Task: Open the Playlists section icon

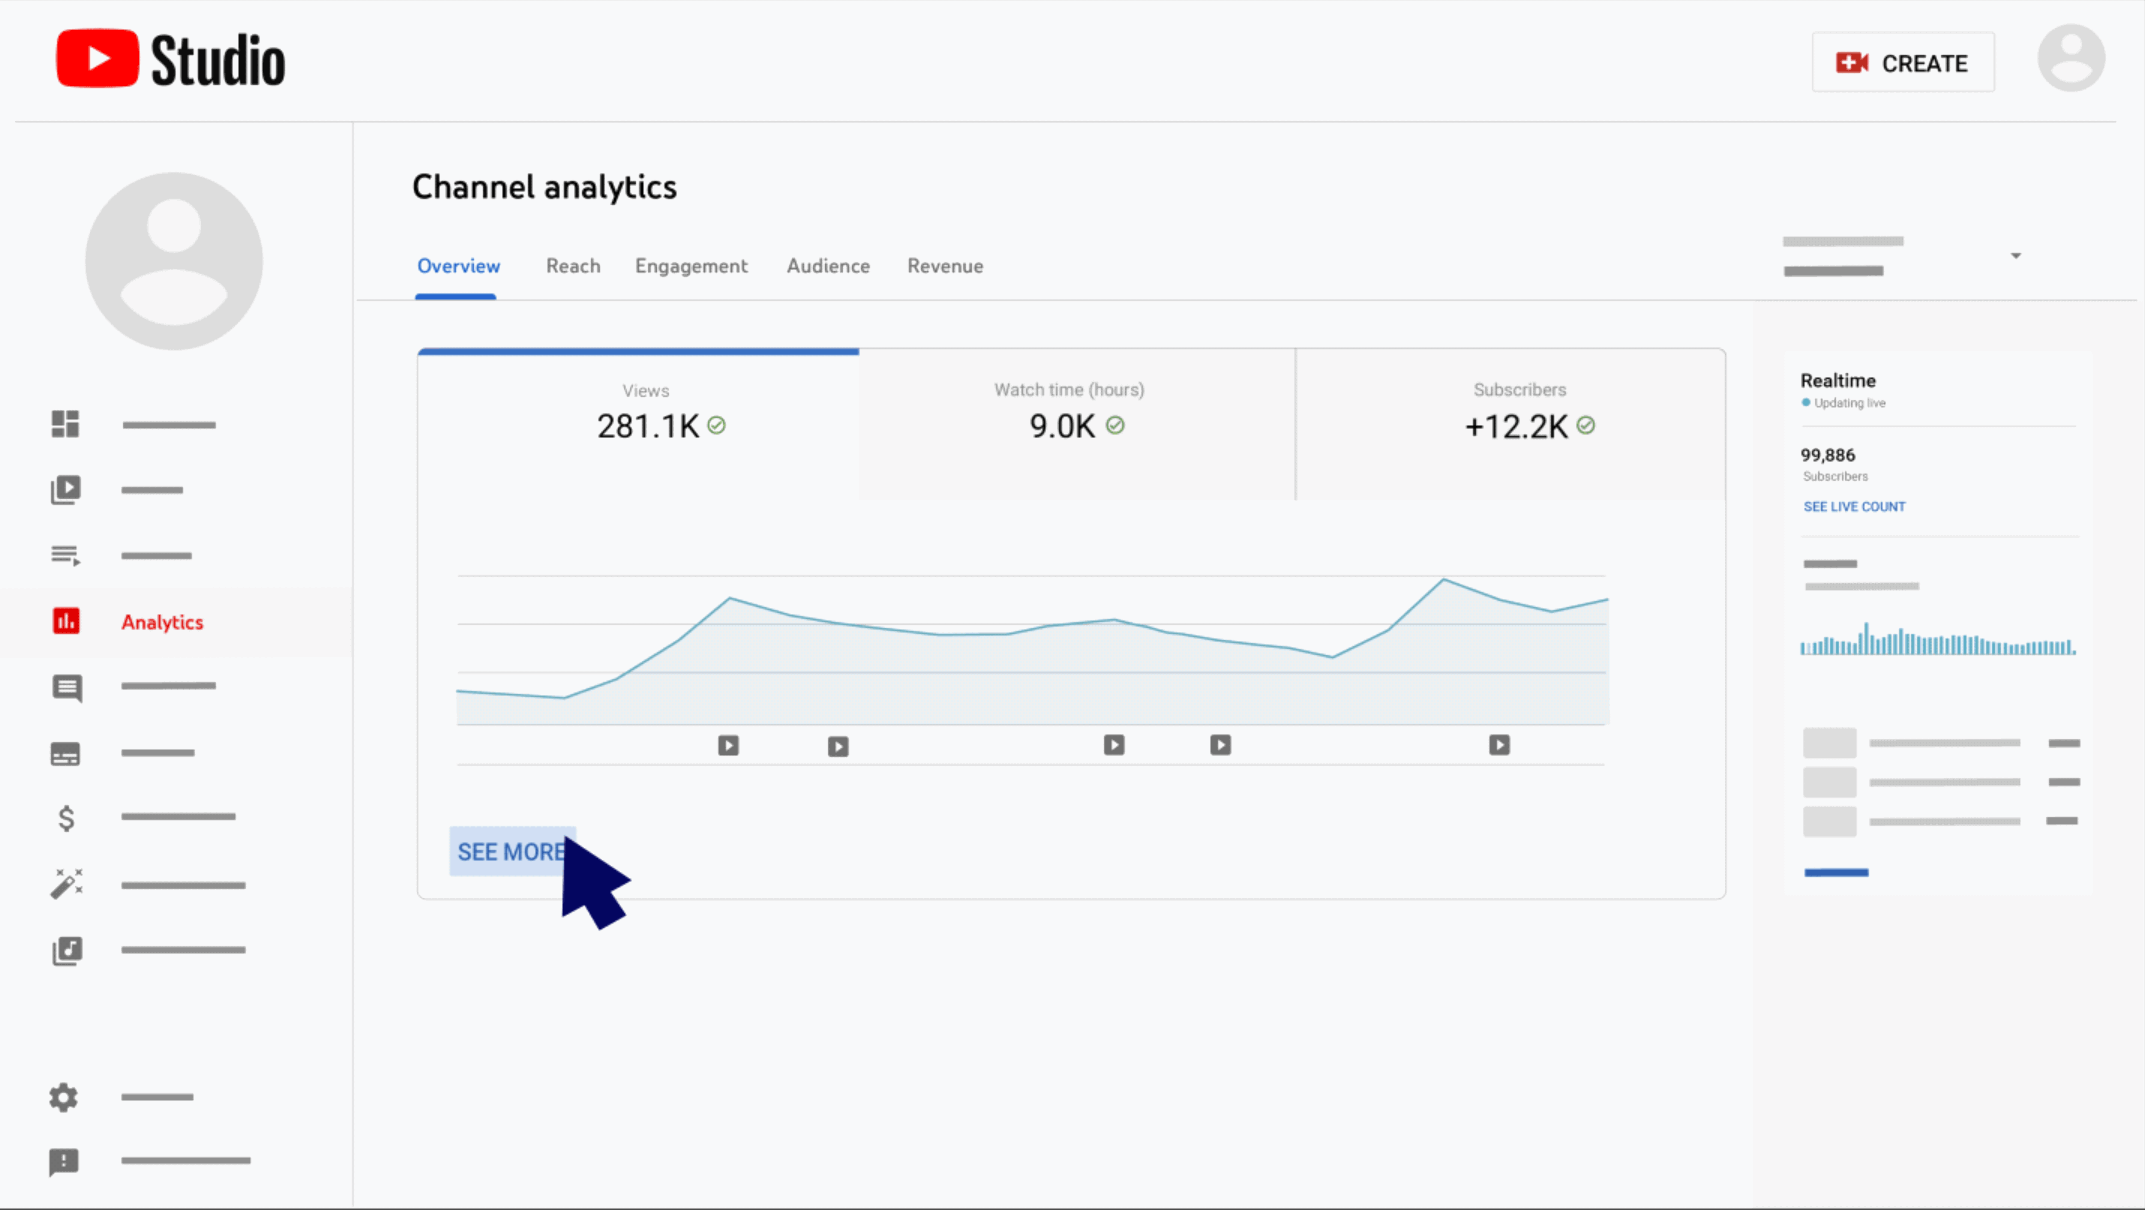Action: (x=65, y=555)
